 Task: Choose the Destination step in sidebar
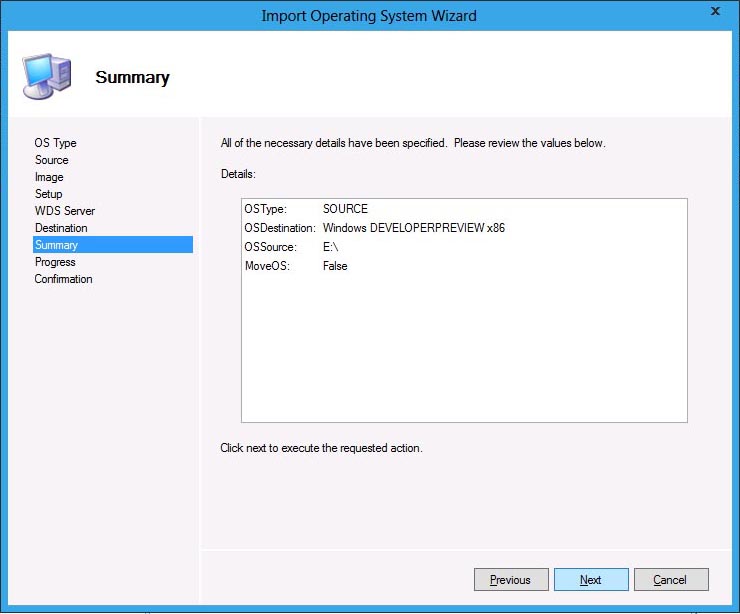[x=61, y=228]
